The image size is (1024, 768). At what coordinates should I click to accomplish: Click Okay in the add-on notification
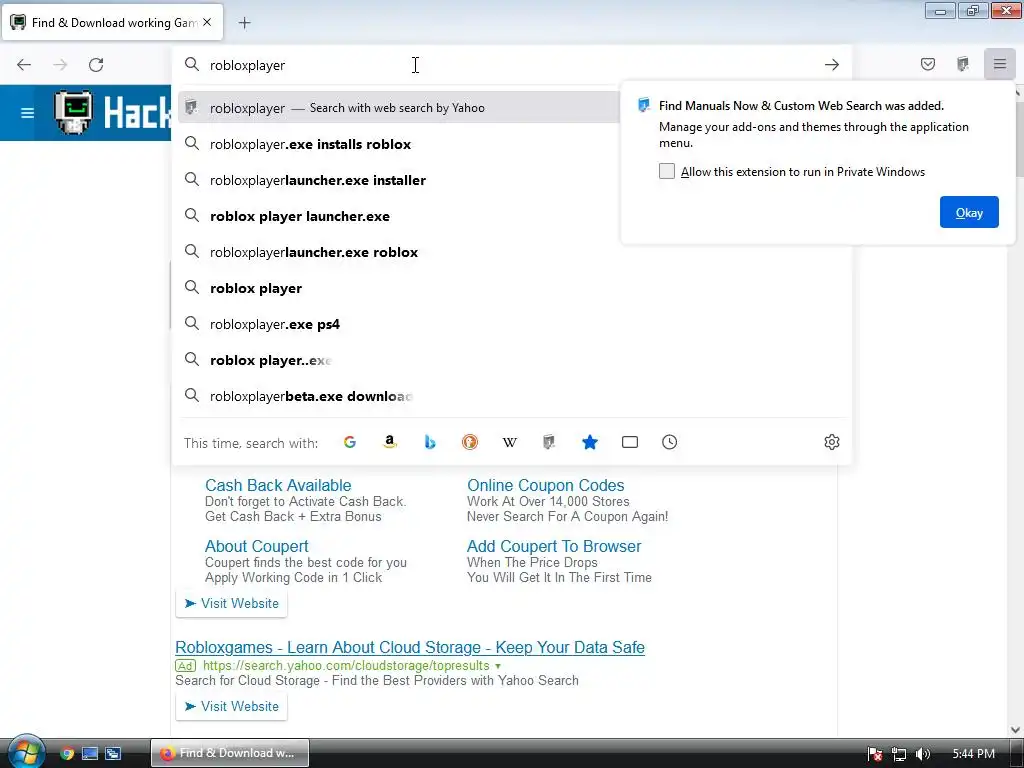[x=968, y=212]
